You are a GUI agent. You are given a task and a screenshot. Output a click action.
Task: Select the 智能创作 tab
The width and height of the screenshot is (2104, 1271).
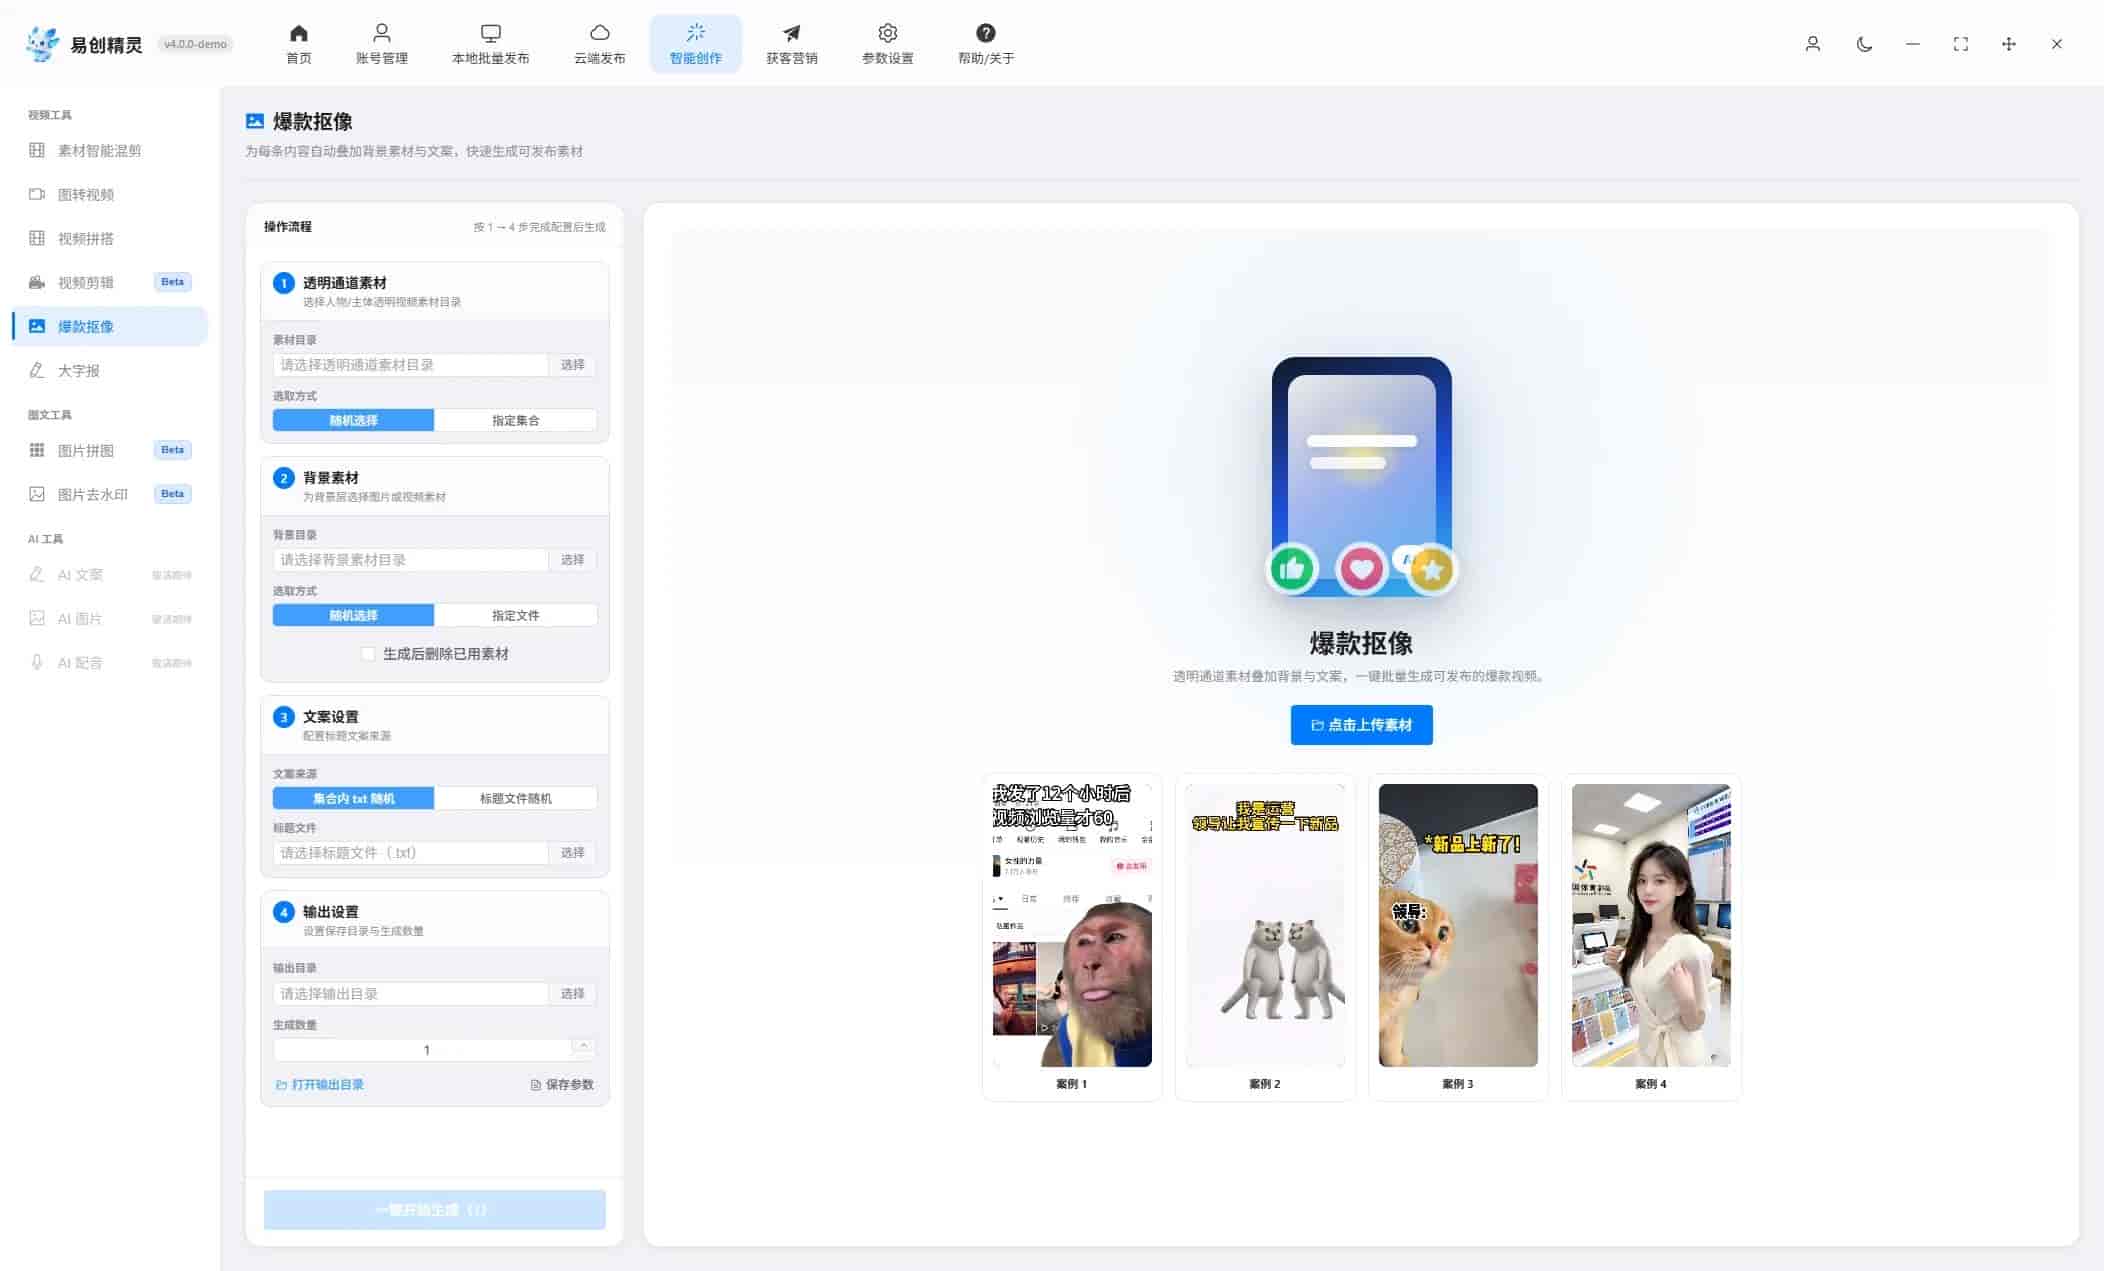click(x=695, y=44)
